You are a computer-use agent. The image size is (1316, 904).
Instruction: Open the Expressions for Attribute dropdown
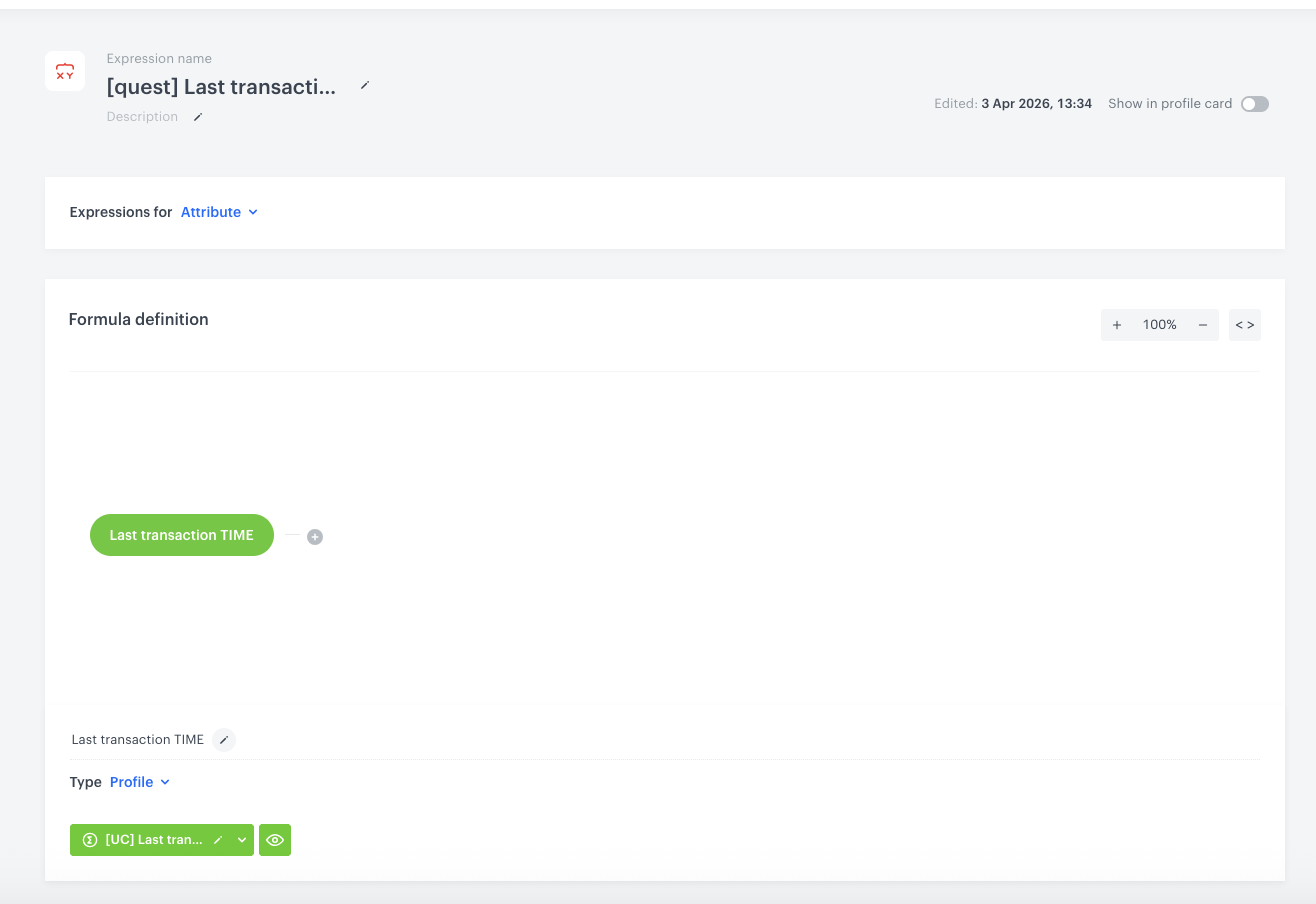click(219, 212)
